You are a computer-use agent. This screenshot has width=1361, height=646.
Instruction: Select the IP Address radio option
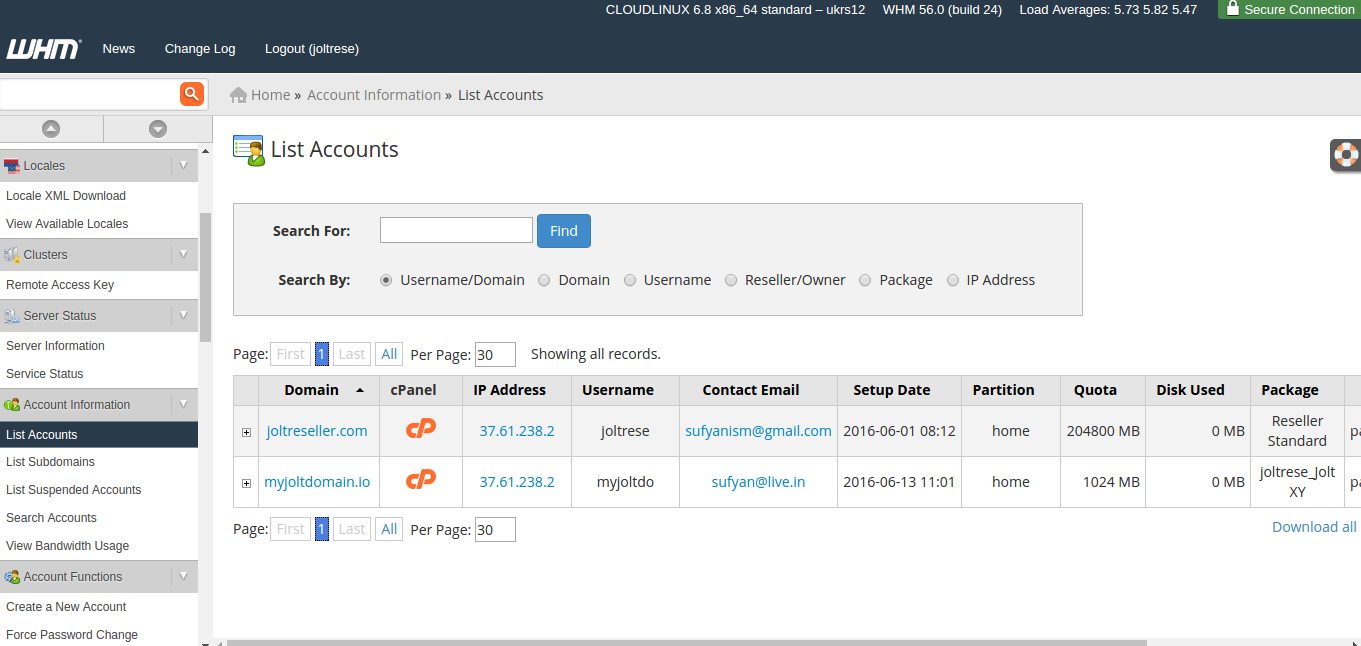953,280
